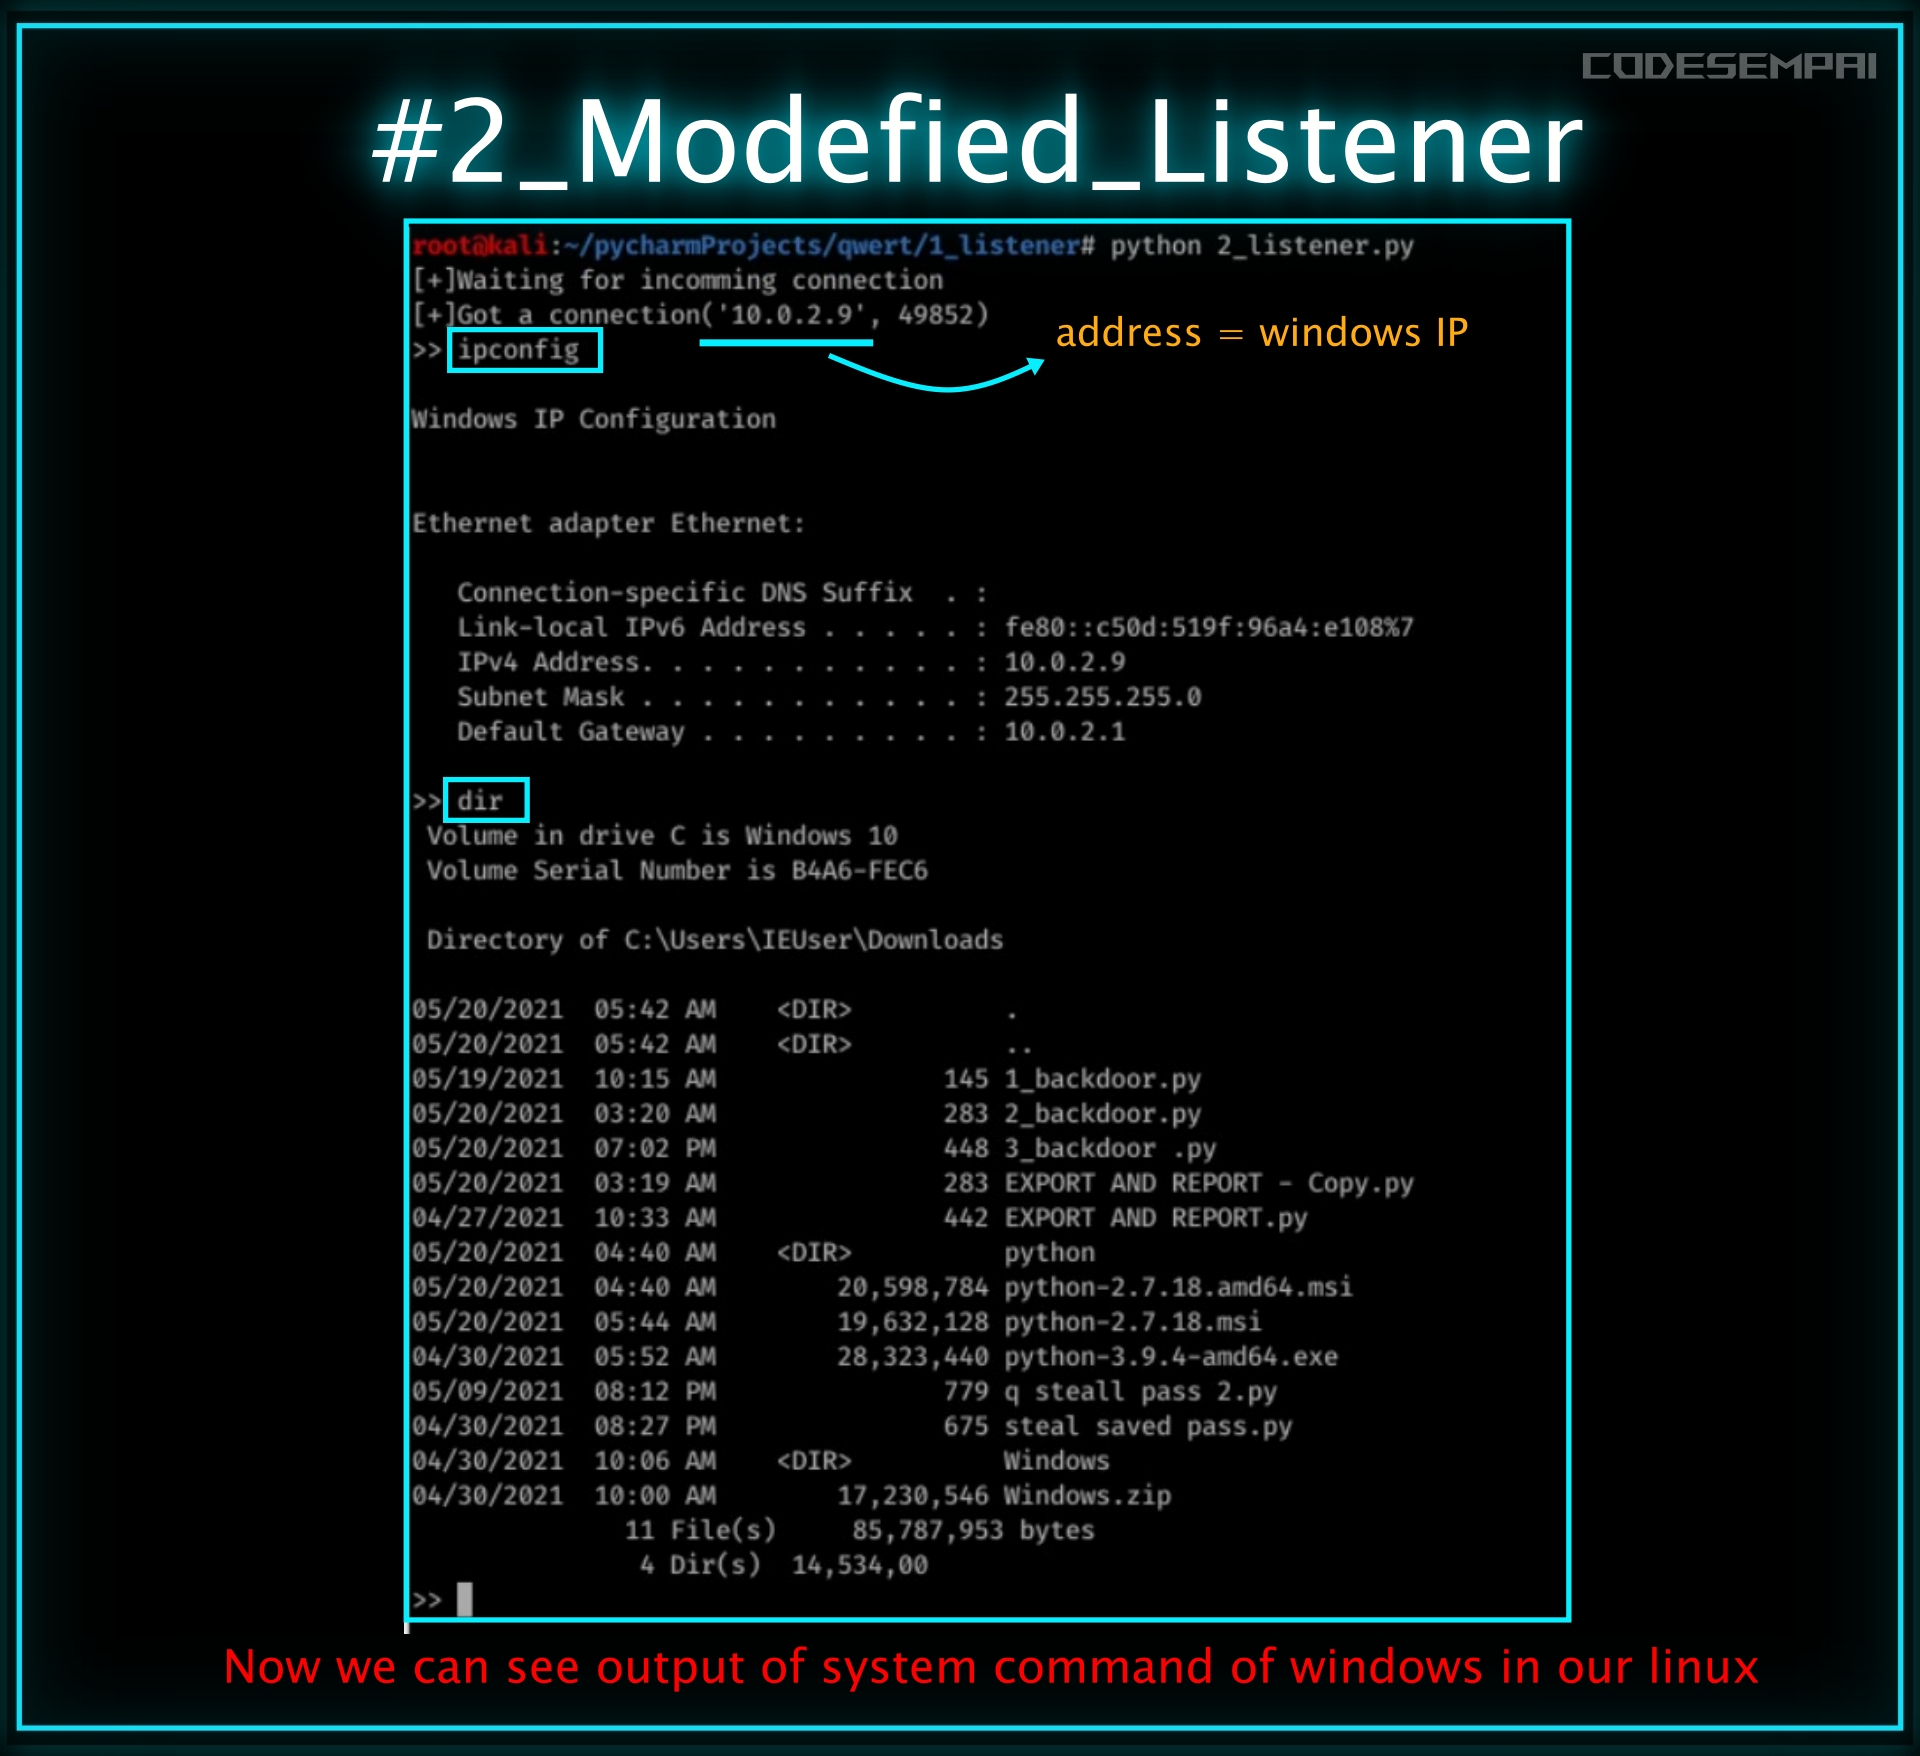
Task: Select the Windows.zip file entry
Action: pos(1087,1495)
